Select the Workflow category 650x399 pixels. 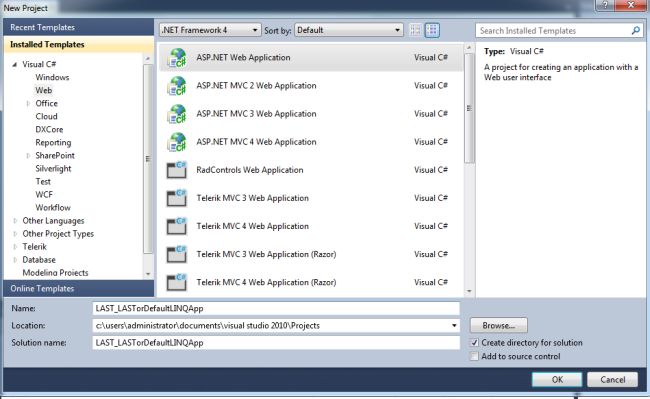coord(53,208)
